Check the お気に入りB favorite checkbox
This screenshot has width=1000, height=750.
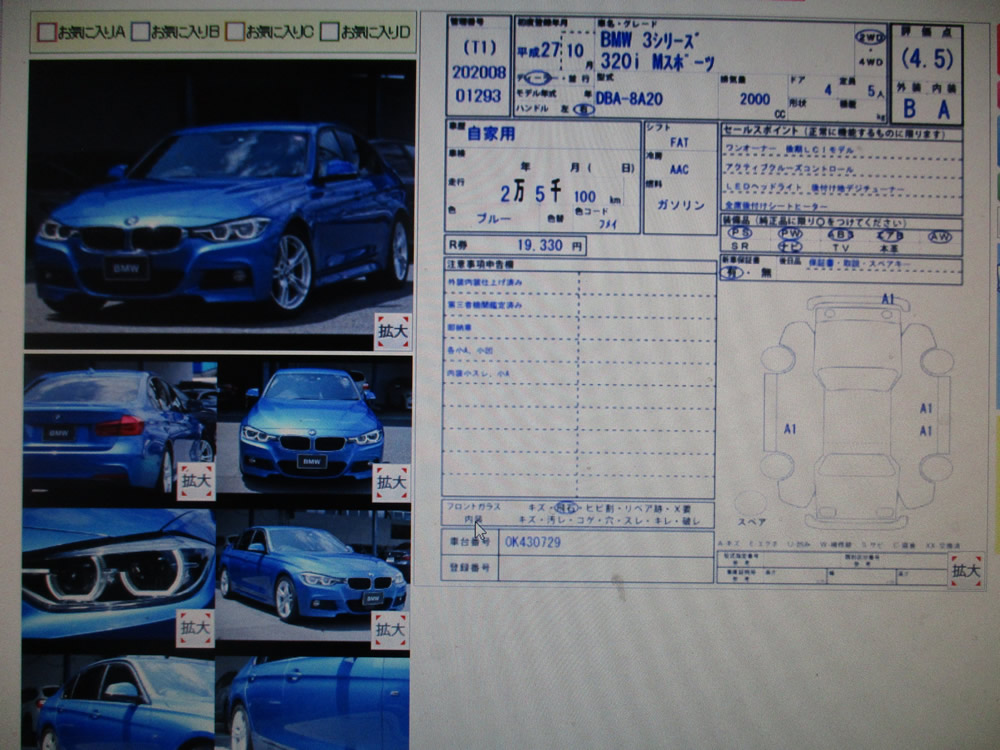(x=140, y=31)
